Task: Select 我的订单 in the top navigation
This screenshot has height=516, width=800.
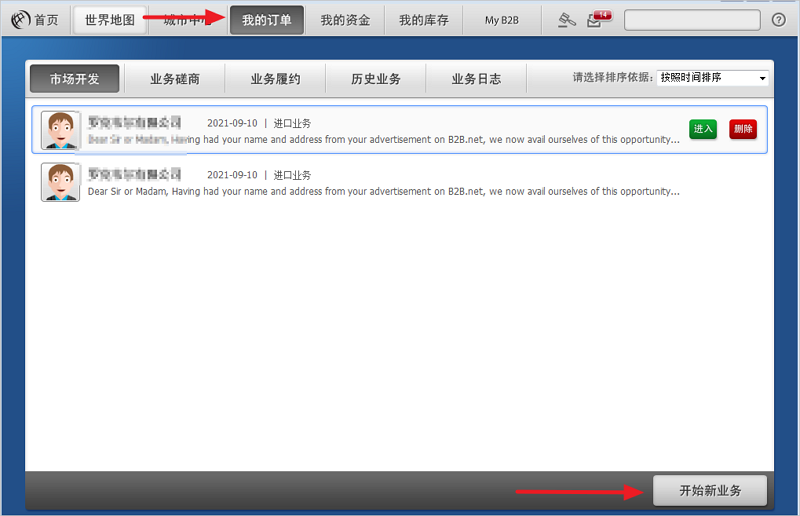Action: 267,20
